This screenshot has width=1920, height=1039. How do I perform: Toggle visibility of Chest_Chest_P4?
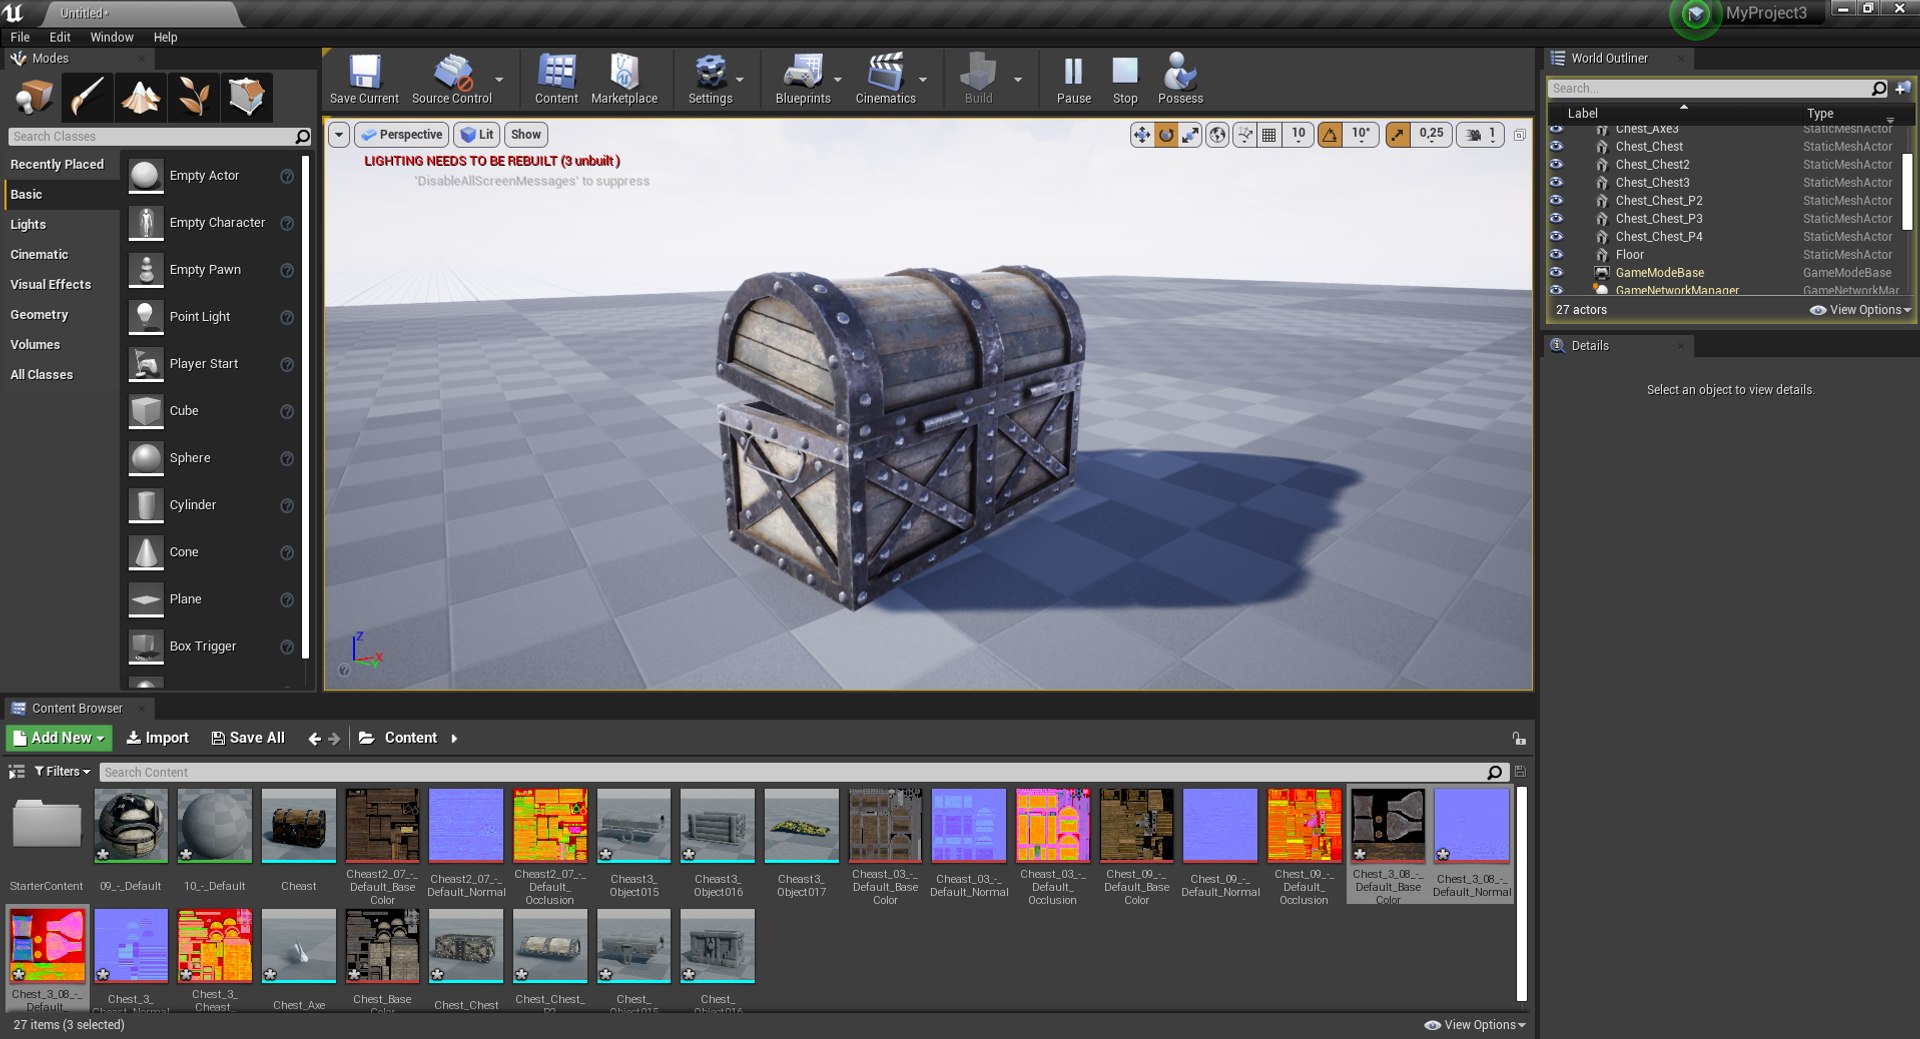(x=1556, y=236)
